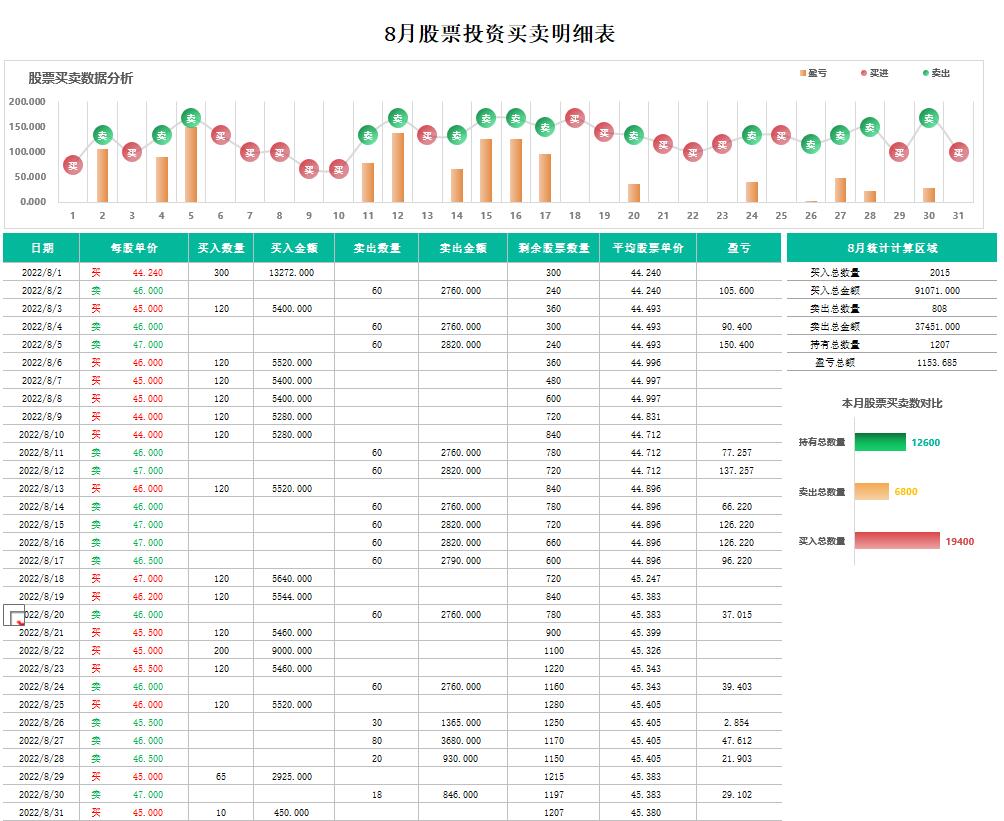
Task: Click the red 买 marker above day 31
Action: pyautogui.click(x=958, y=152)
